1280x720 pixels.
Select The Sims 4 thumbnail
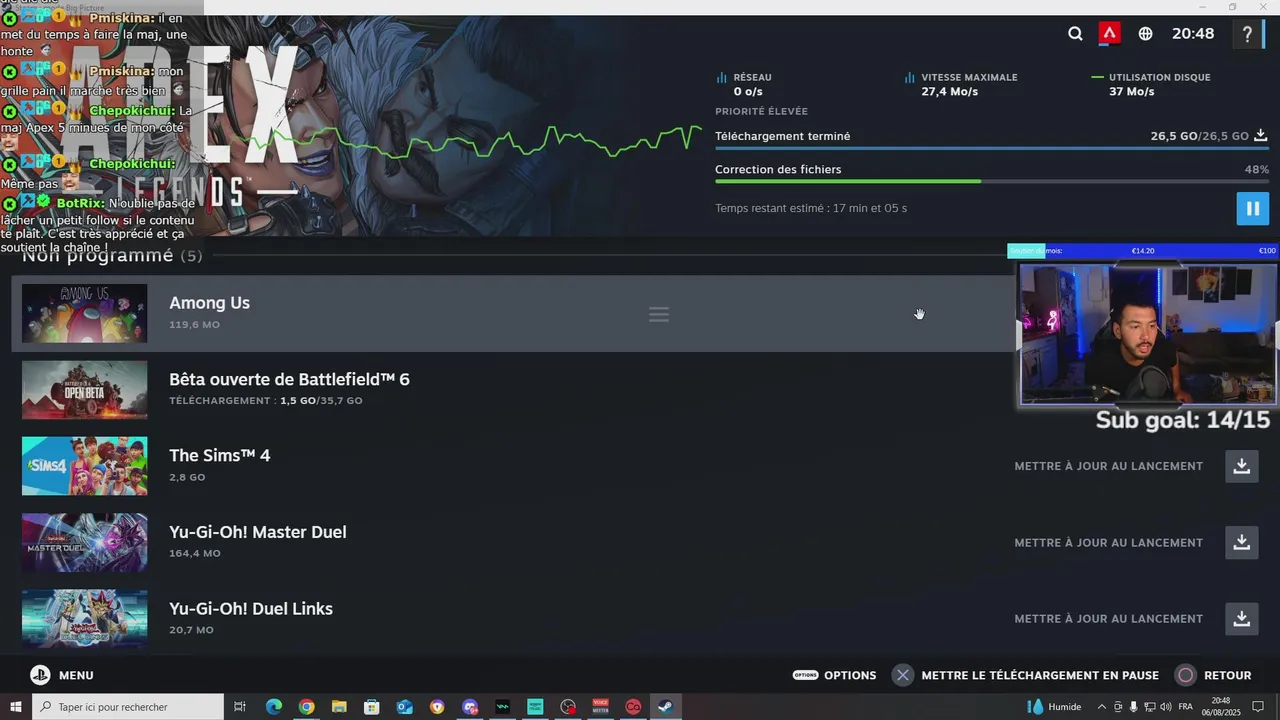click(x=85, y=466)
